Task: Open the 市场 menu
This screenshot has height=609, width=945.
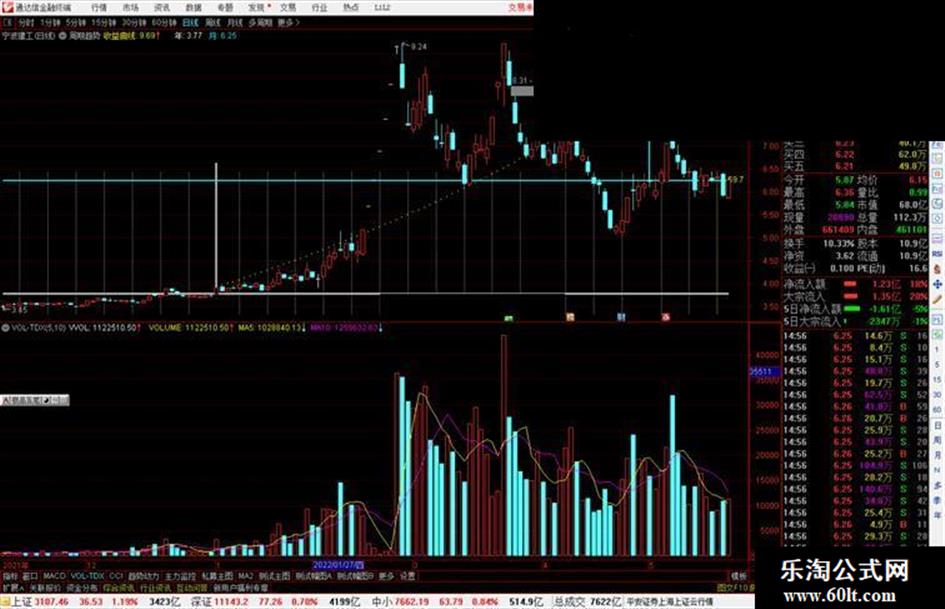Action: 130,8
